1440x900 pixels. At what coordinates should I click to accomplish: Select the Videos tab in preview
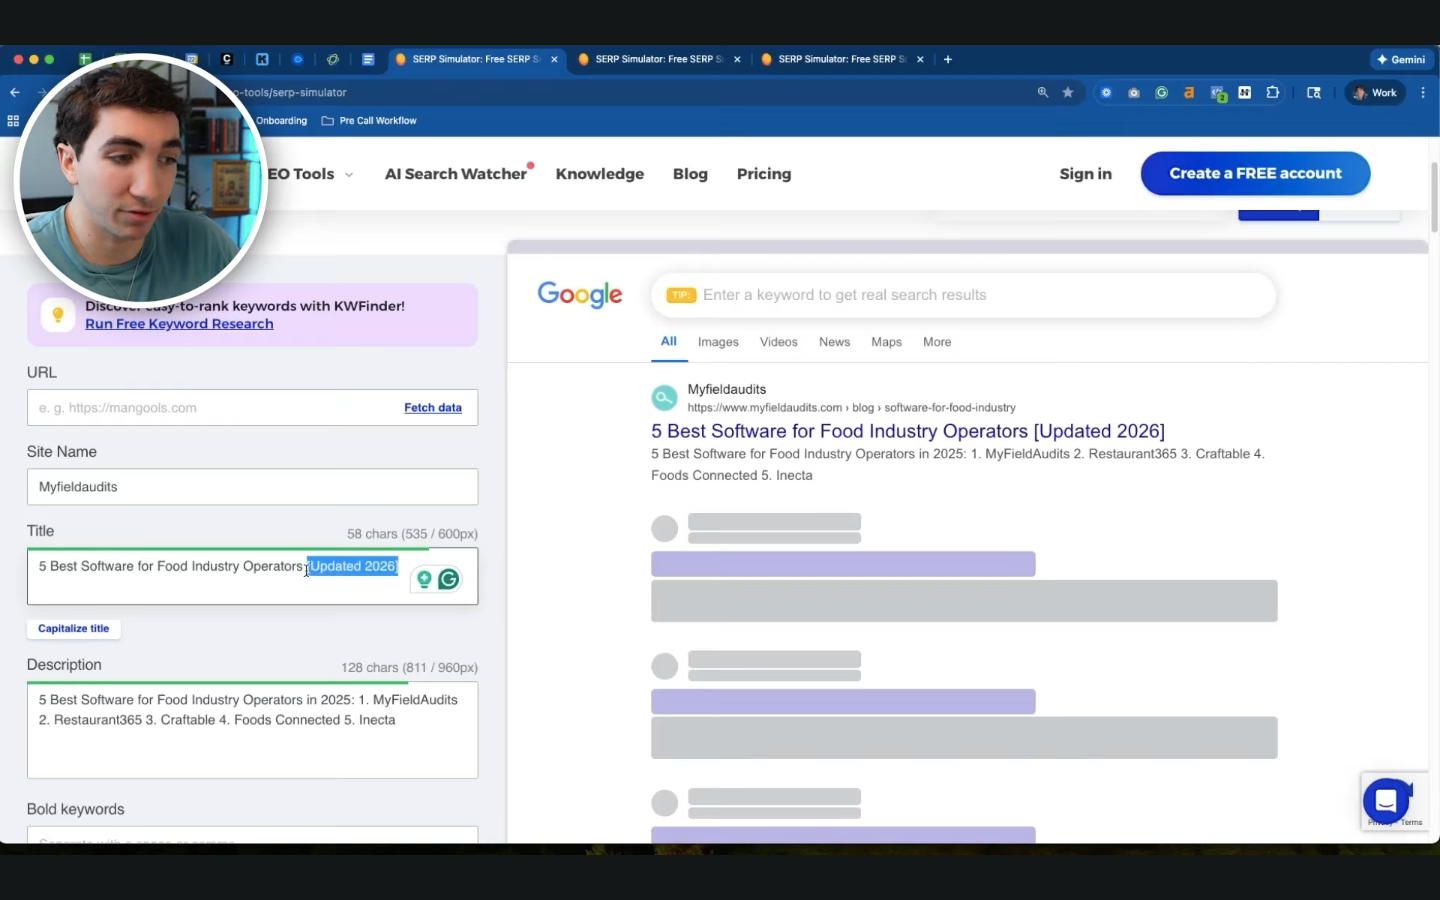point(778,342)
